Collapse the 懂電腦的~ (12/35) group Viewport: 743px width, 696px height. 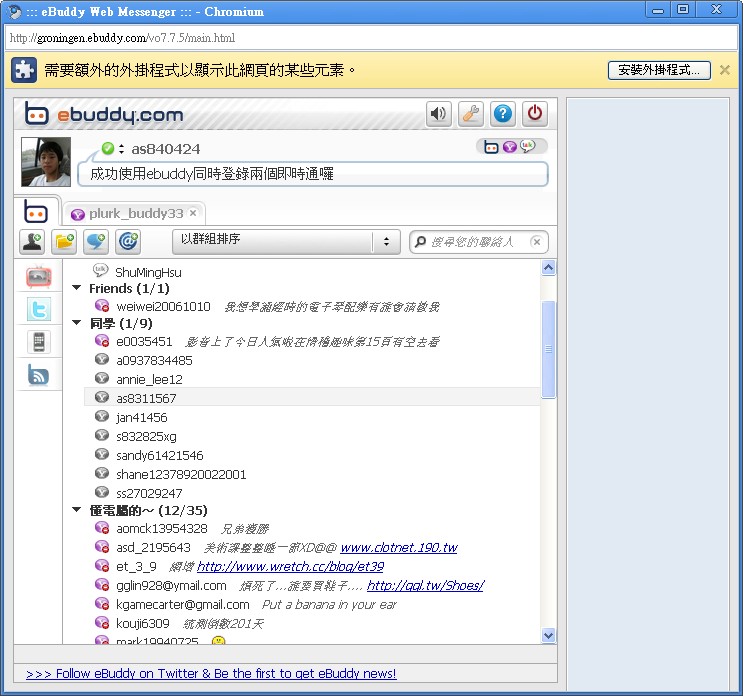click(76, 510)
